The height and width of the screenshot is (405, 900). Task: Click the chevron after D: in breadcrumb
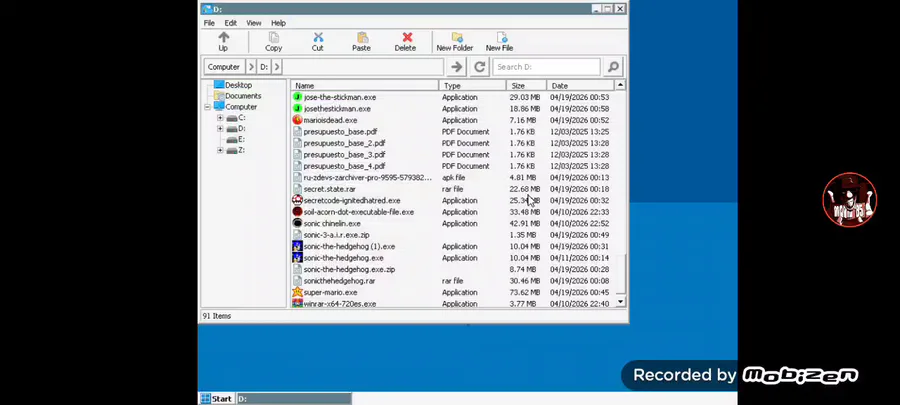click(277, 67)
